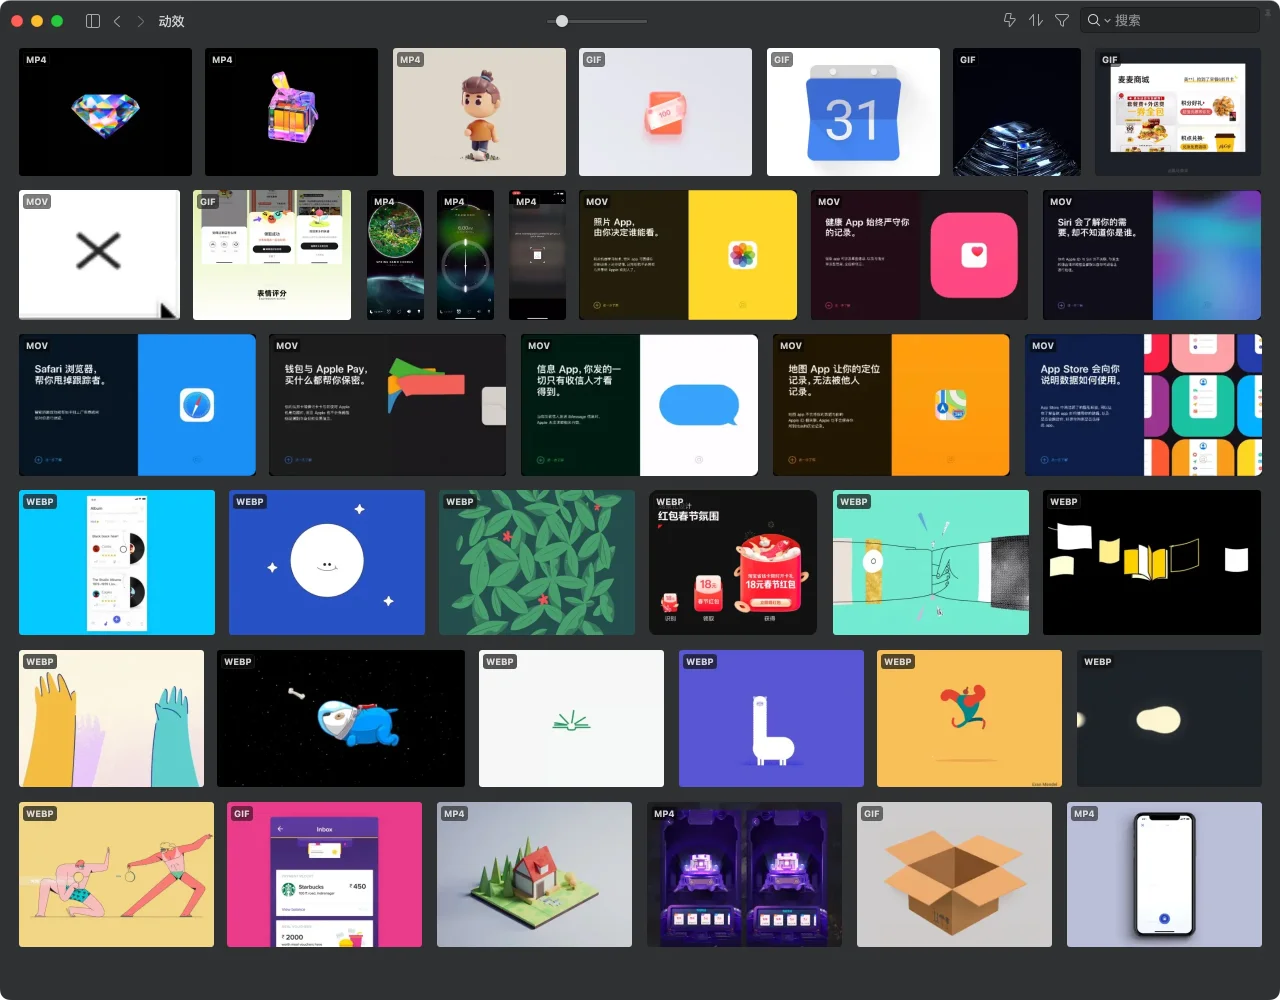The image size is (1280, 1000).
Task: Click the 搜索 search field
Action: (1180, 20)
